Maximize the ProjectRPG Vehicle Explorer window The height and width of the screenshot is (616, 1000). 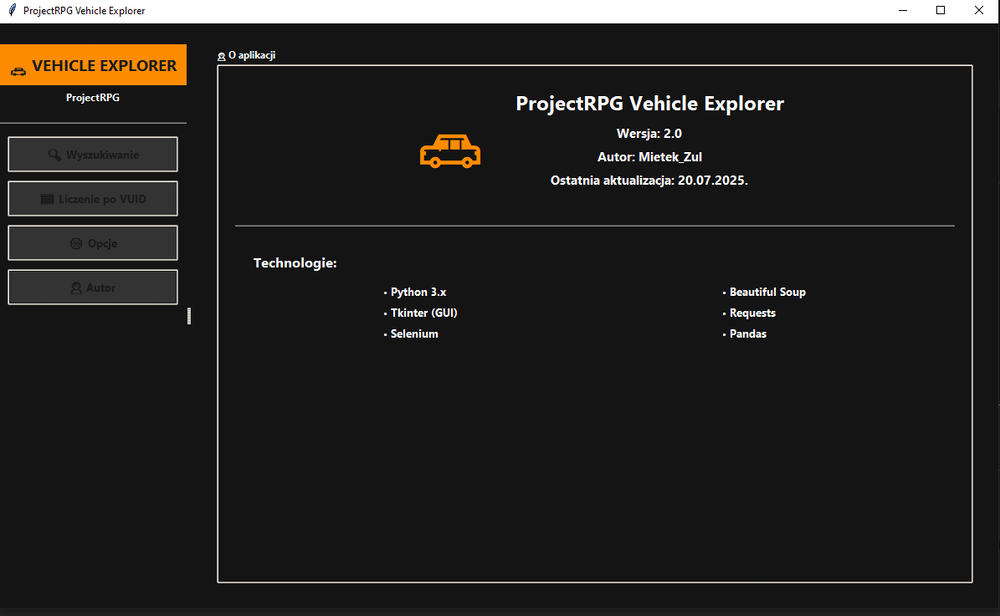point(940,10)
